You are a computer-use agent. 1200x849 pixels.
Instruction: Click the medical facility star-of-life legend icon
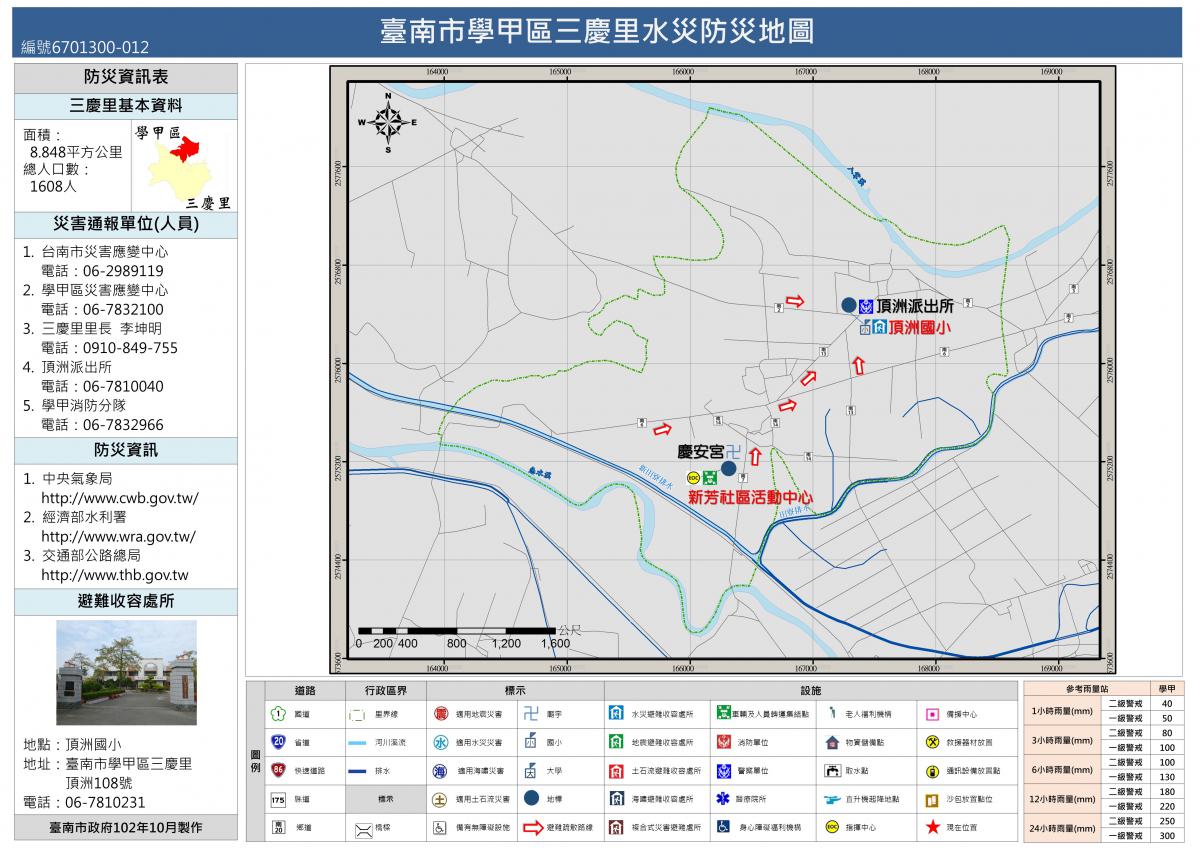(x=723, y=799)
